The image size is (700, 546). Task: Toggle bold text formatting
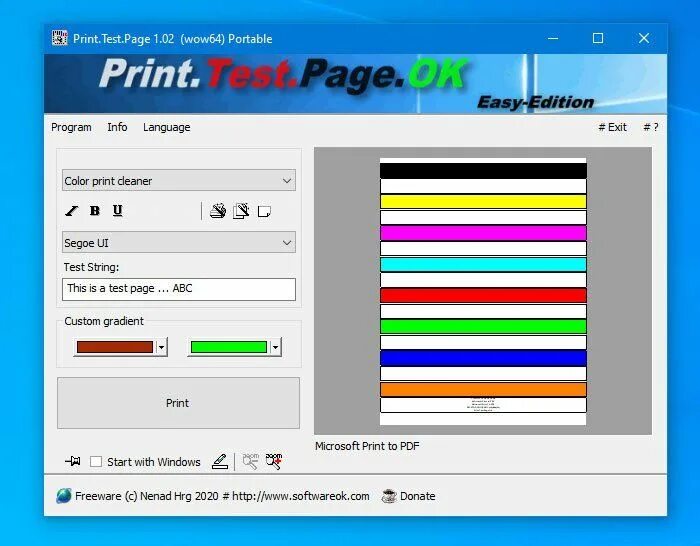(x=95, y=211)
